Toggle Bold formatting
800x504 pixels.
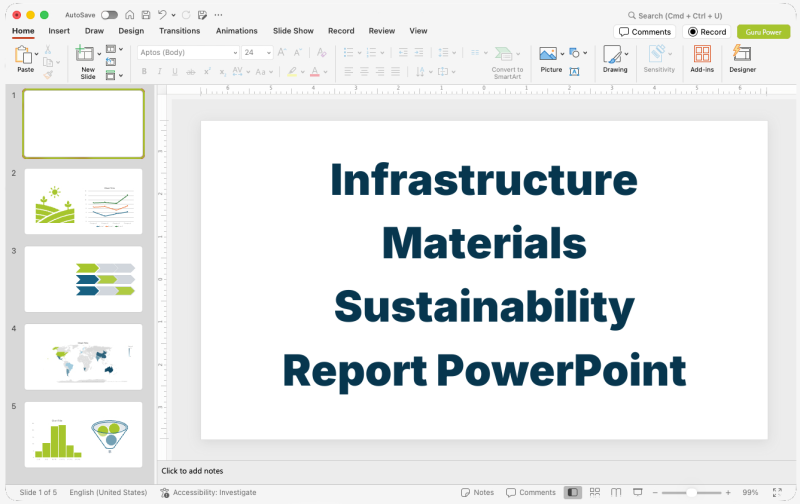(144, 71)
